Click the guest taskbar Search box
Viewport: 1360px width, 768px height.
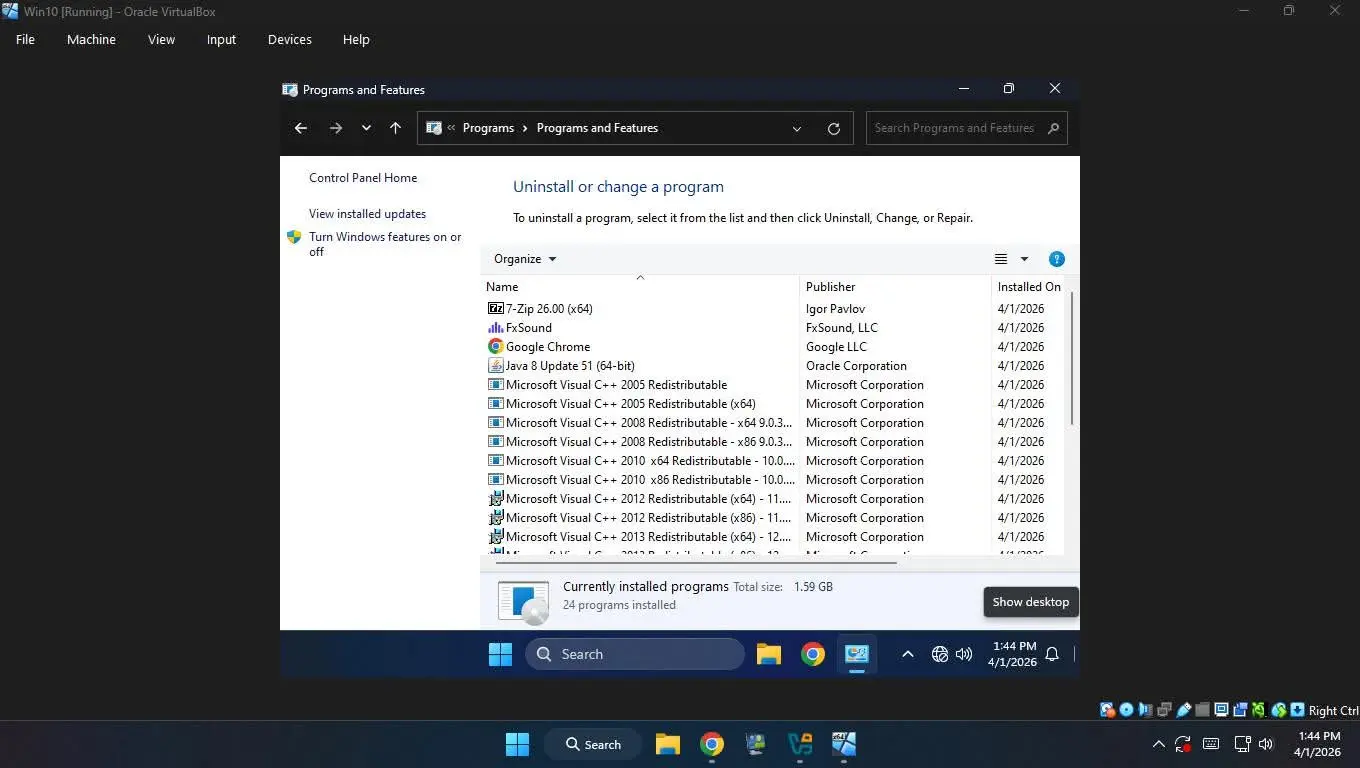[635, 654]
